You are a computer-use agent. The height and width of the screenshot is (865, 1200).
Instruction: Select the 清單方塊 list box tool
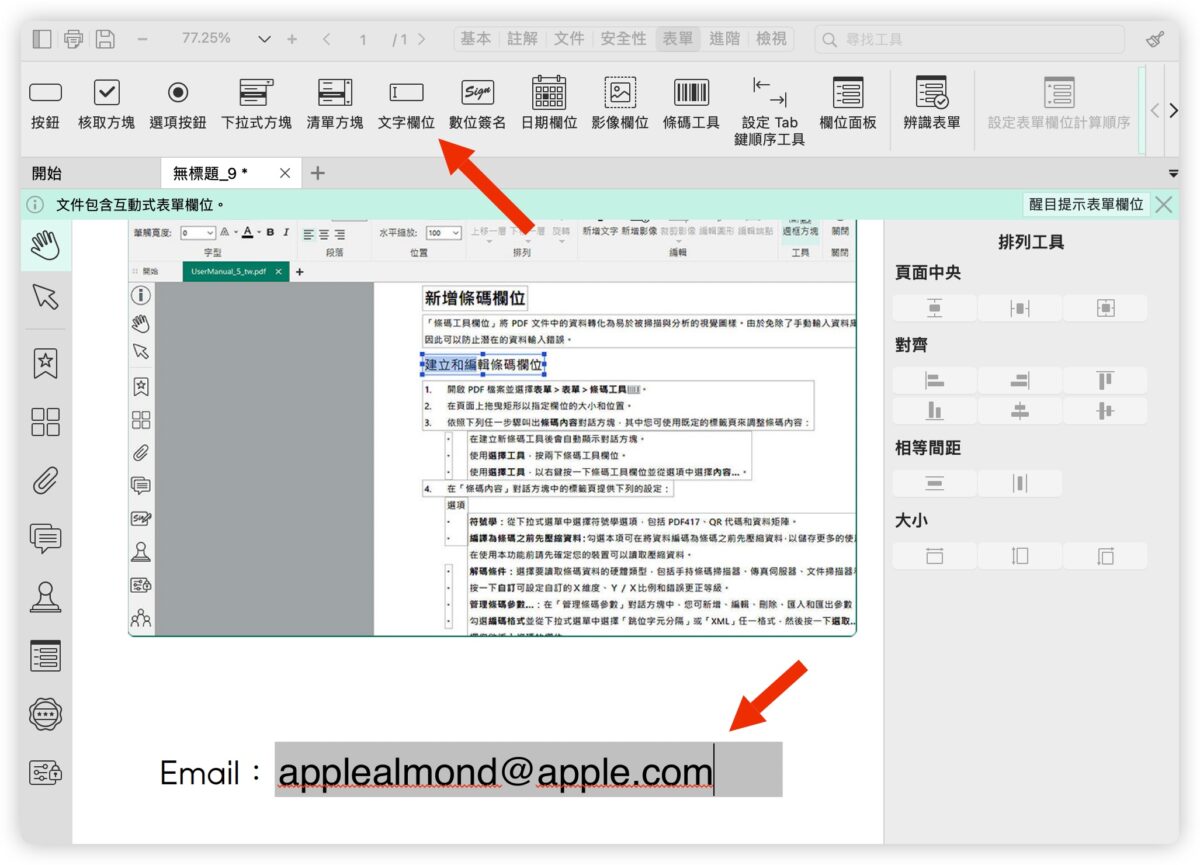click(335, 105)
